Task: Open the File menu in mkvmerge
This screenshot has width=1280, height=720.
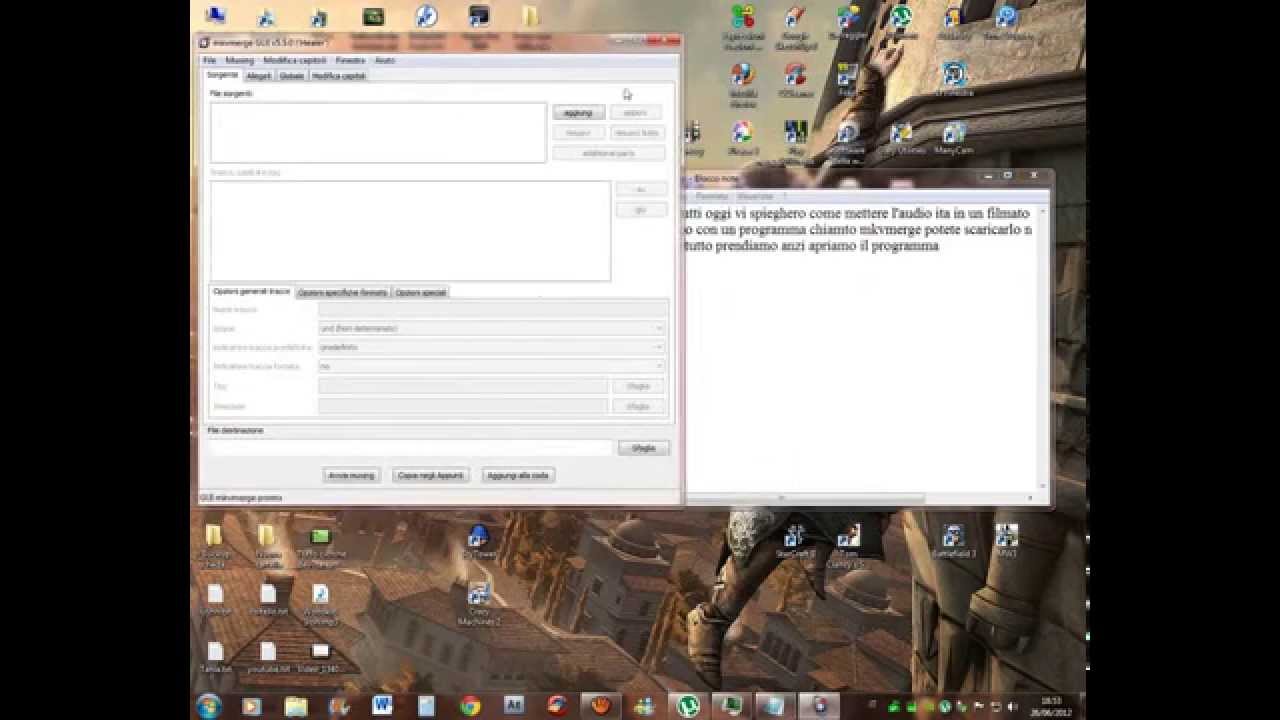Action: pos(210,60)
